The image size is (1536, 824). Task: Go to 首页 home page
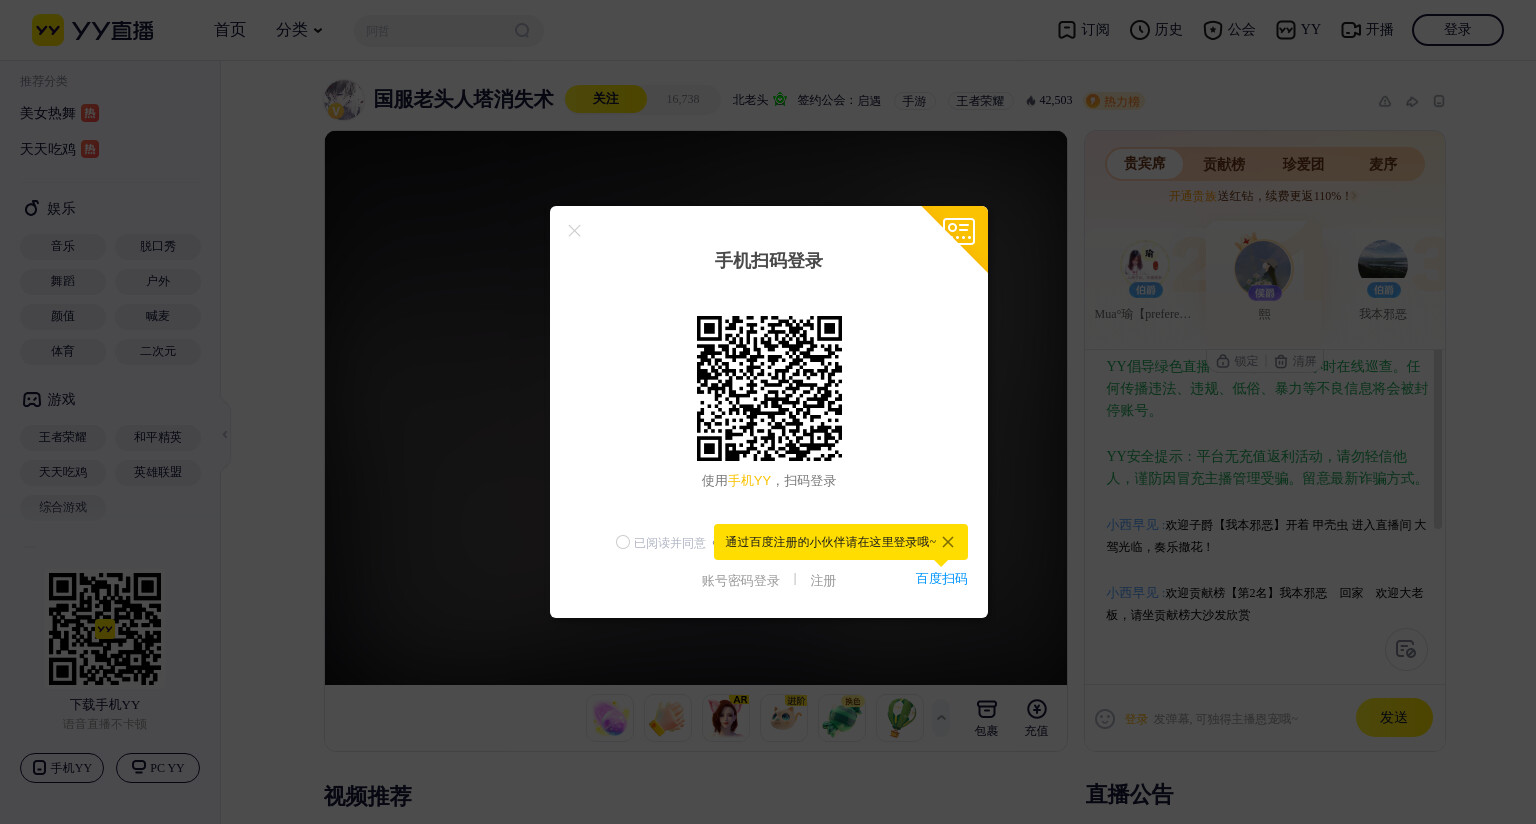pyautogui.click(x=230, y=30)
